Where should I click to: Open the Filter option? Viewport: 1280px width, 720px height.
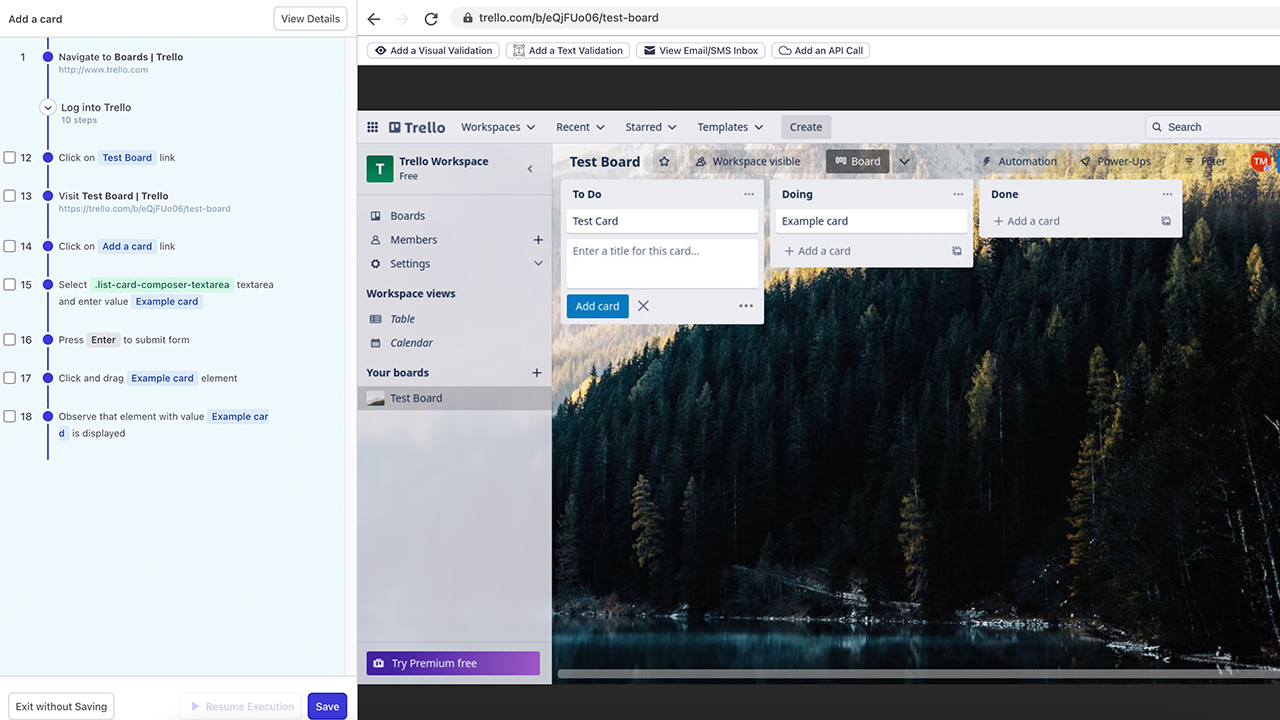pos(1205,162)
